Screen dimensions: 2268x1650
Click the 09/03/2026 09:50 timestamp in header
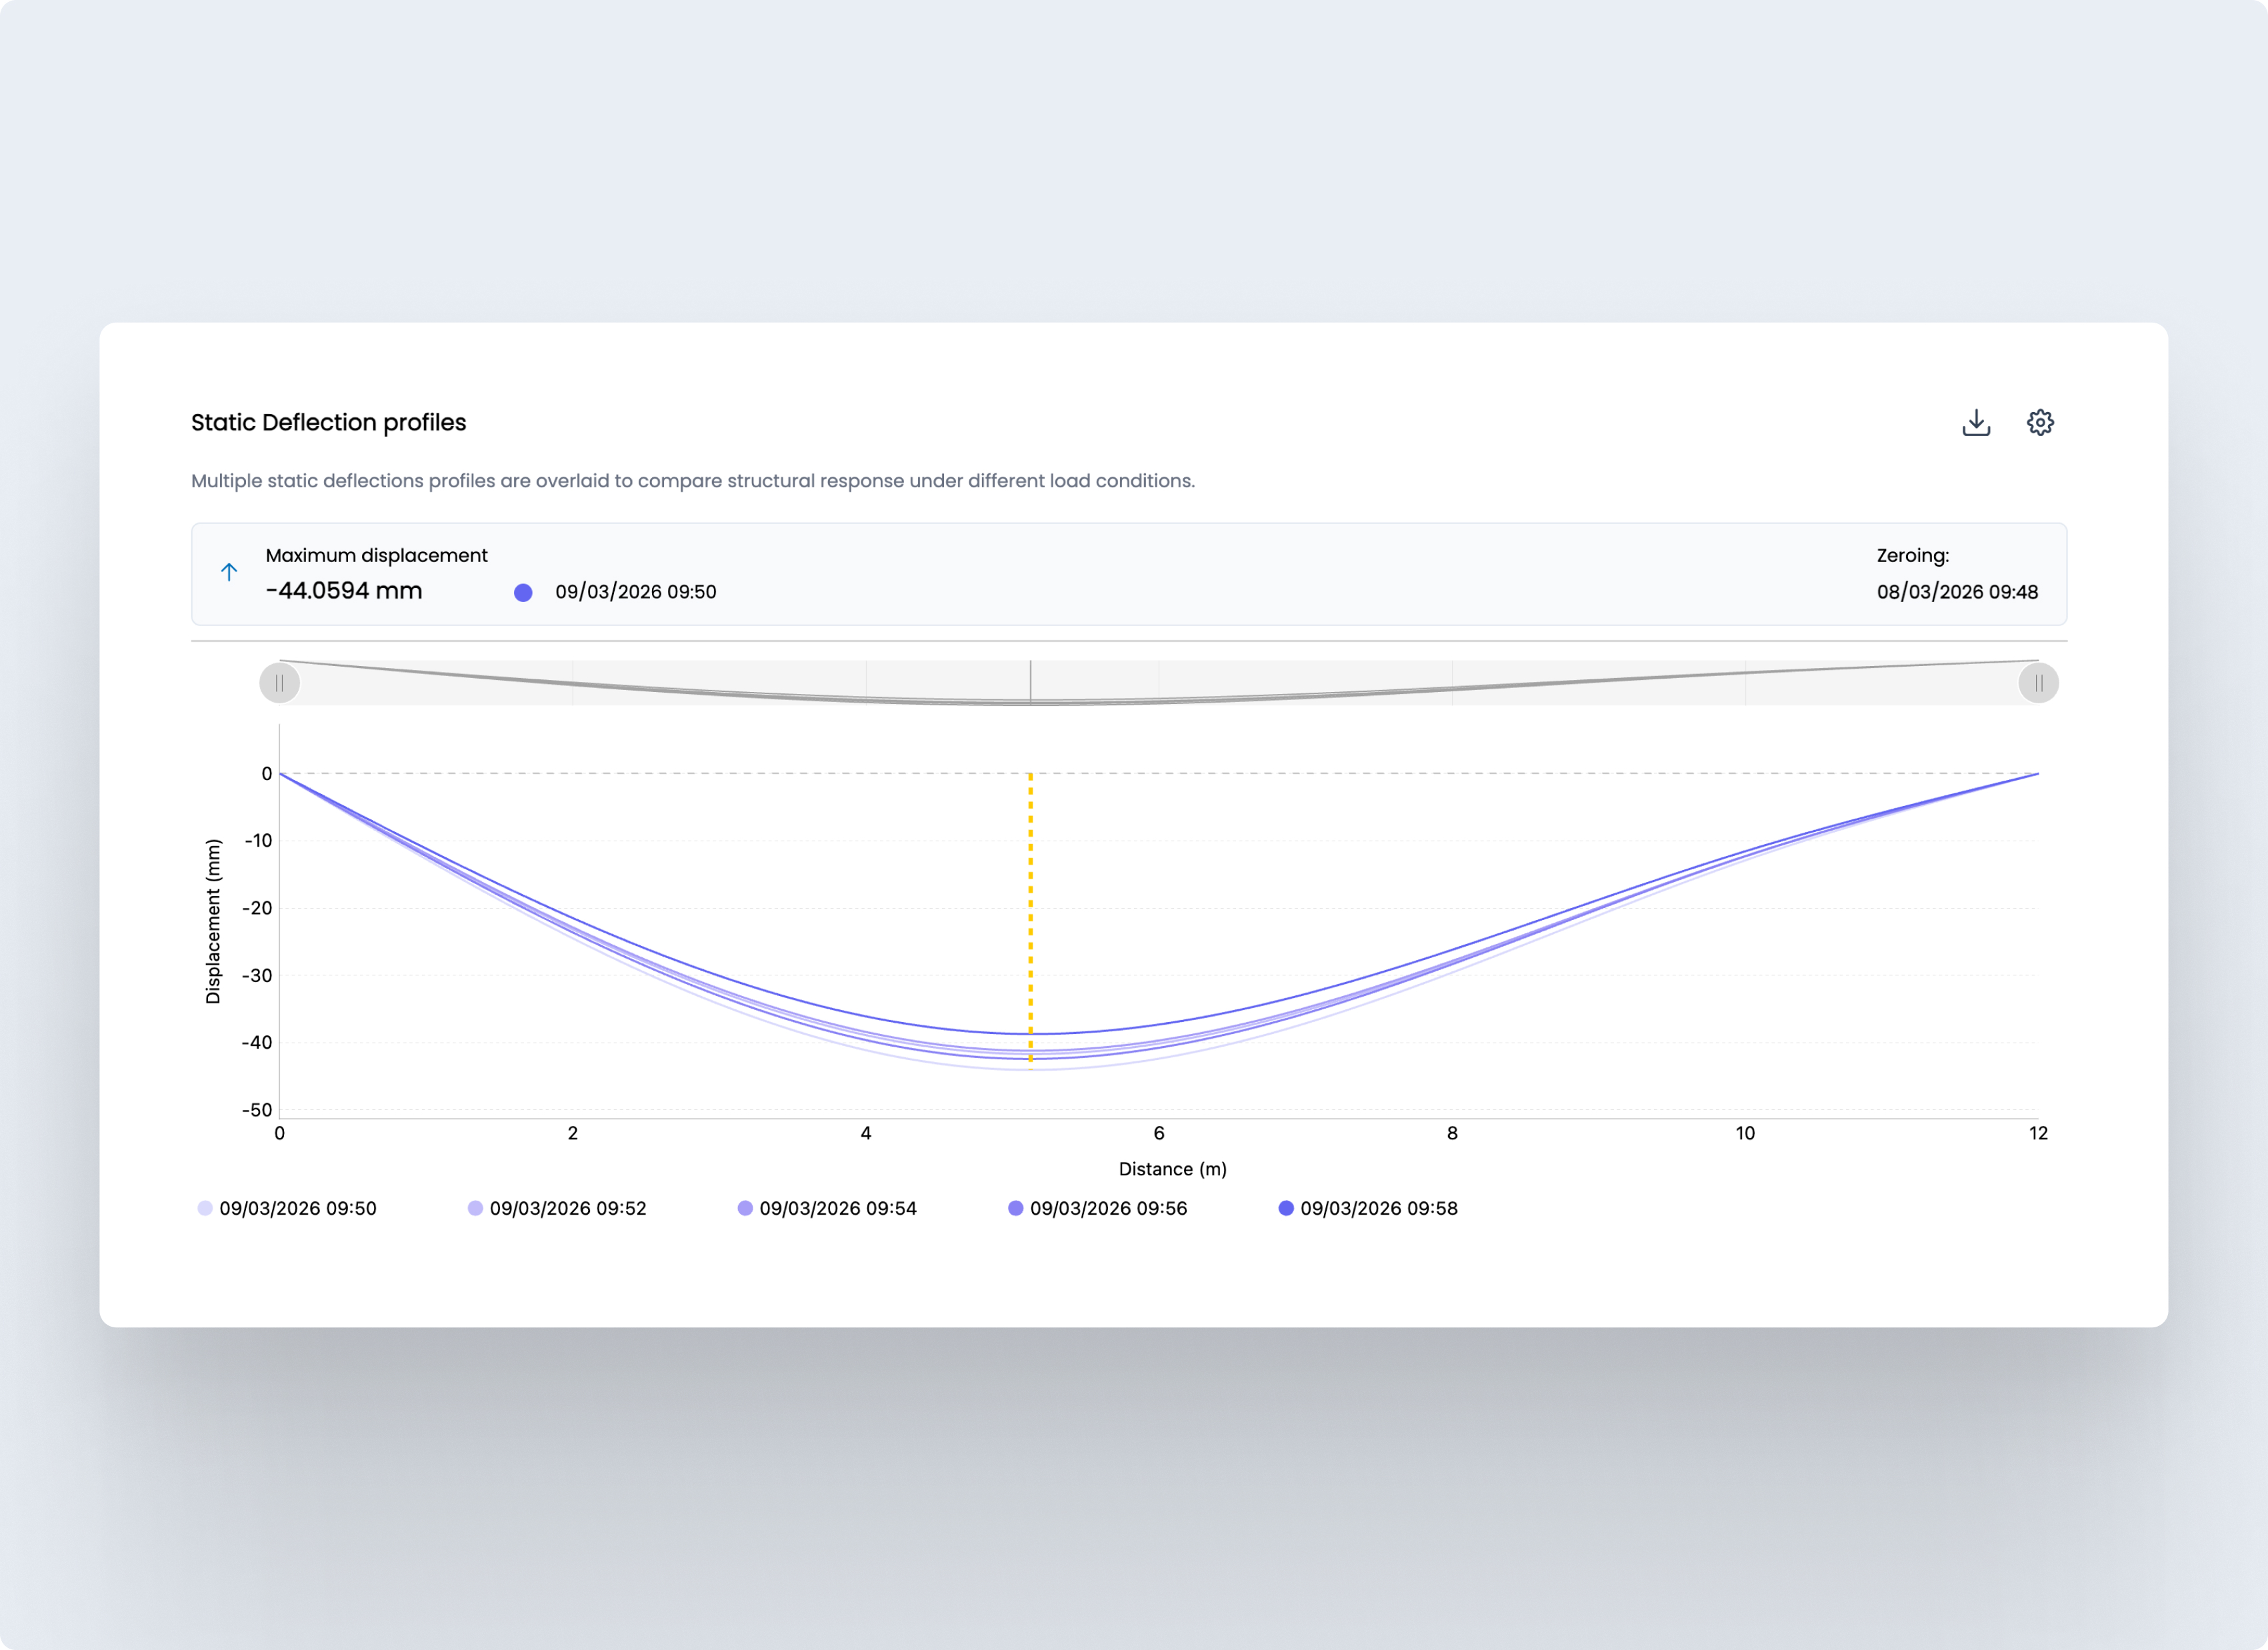tap(635, 592)
